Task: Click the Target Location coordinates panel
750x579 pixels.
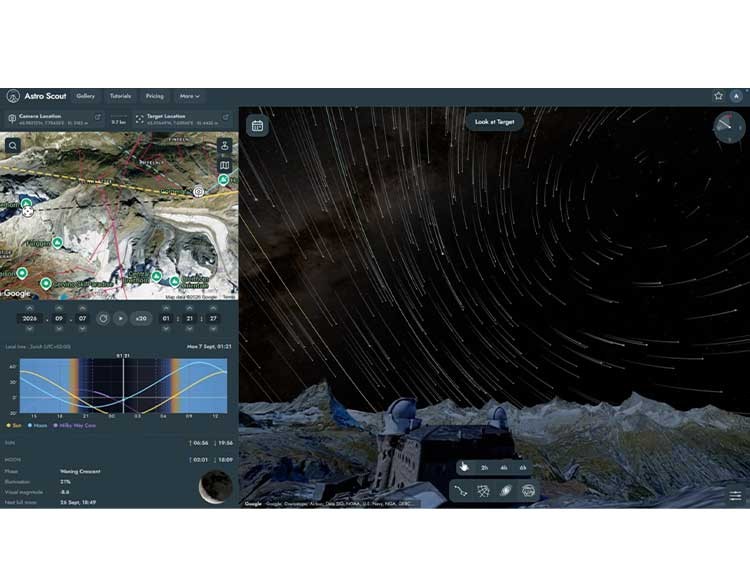Action: click(182, 119)
